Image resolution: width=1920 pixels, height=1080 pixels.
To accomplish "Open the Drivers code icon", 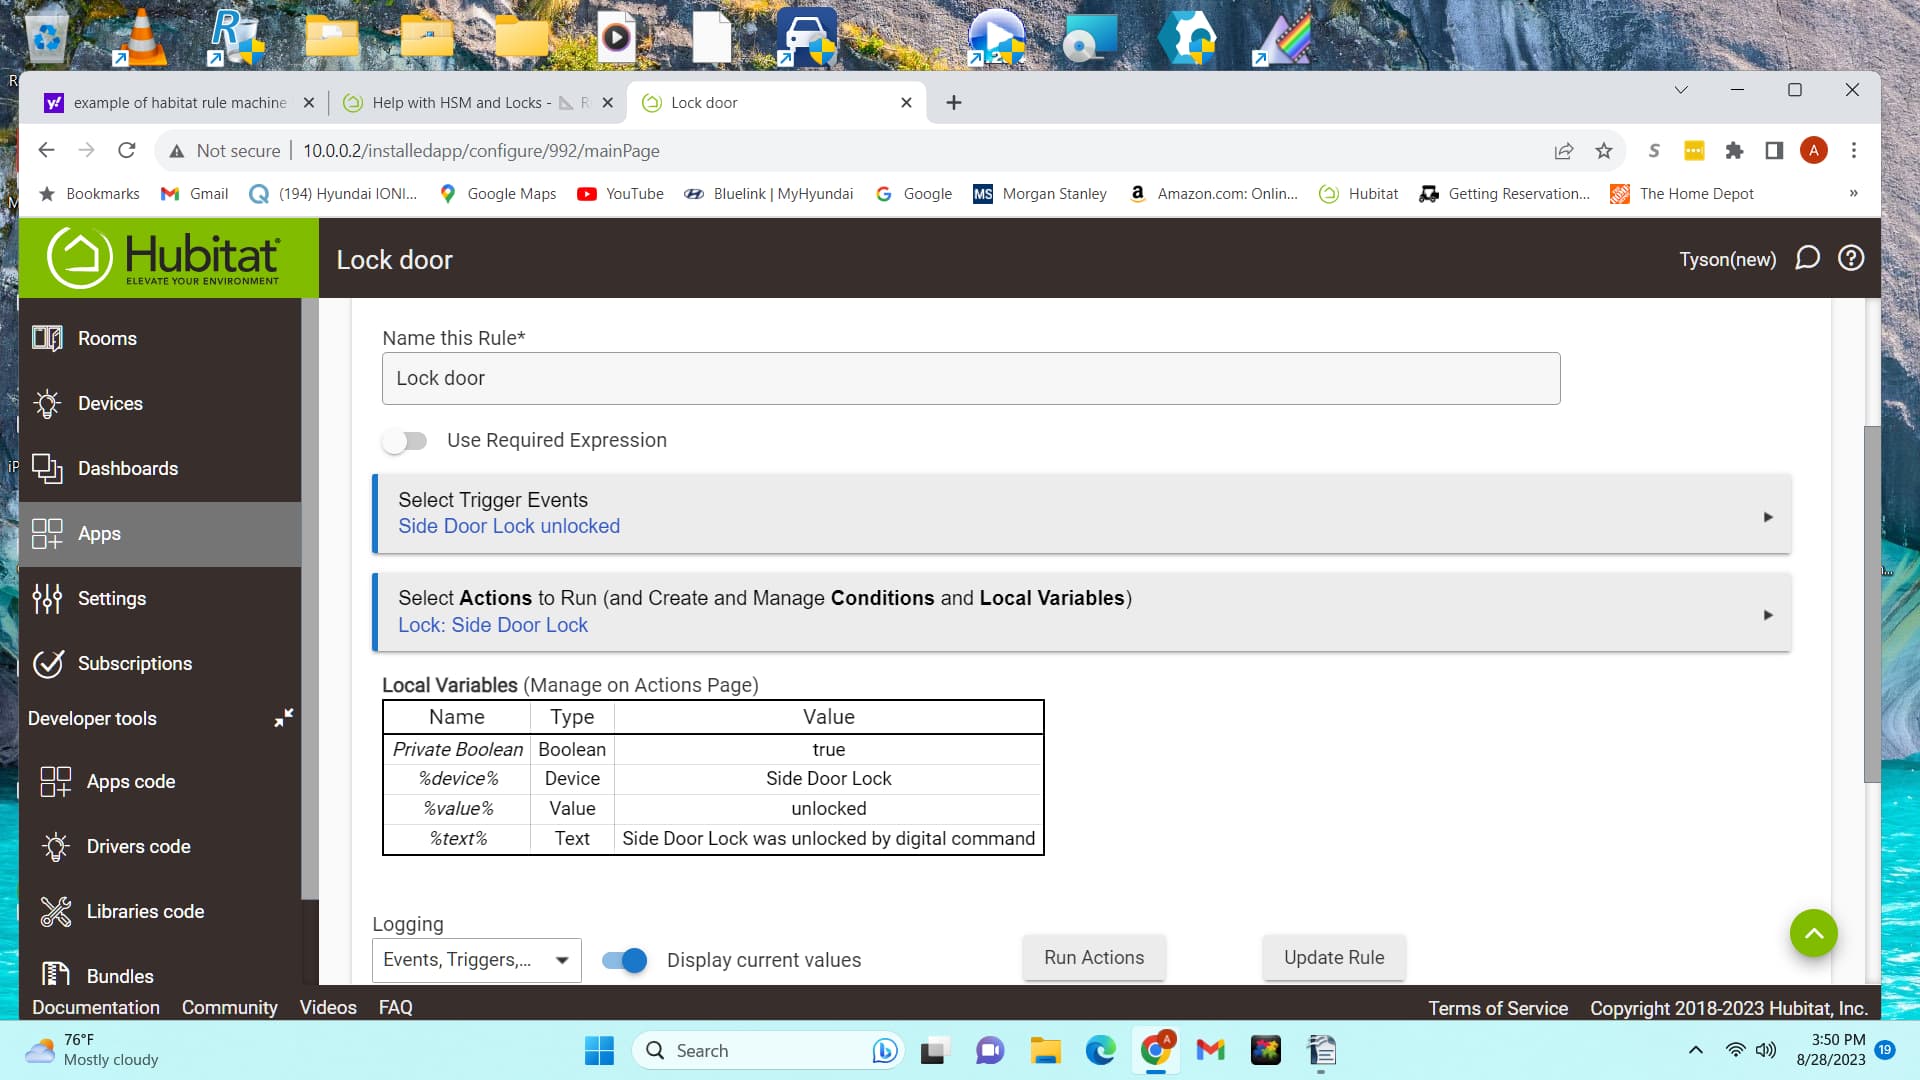I will pyautogui.click(x=55, y=846).
